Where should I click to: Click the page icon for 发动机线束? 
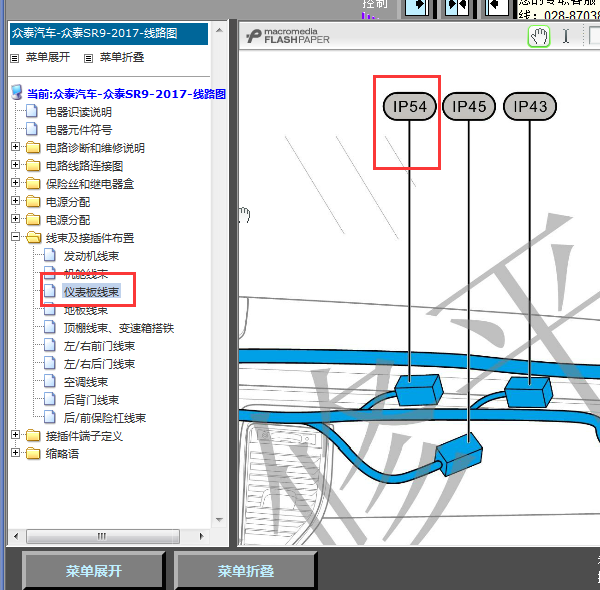50,255
